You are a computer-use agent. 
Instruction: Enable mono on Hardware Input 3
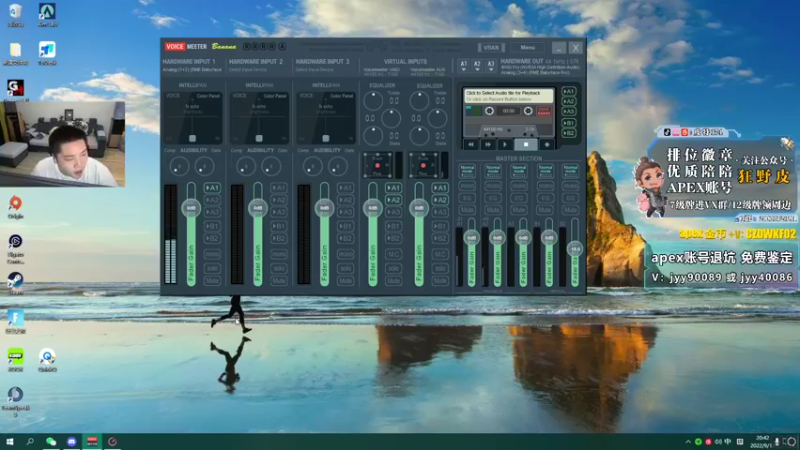pyautogui.click(x=345, y=254)
